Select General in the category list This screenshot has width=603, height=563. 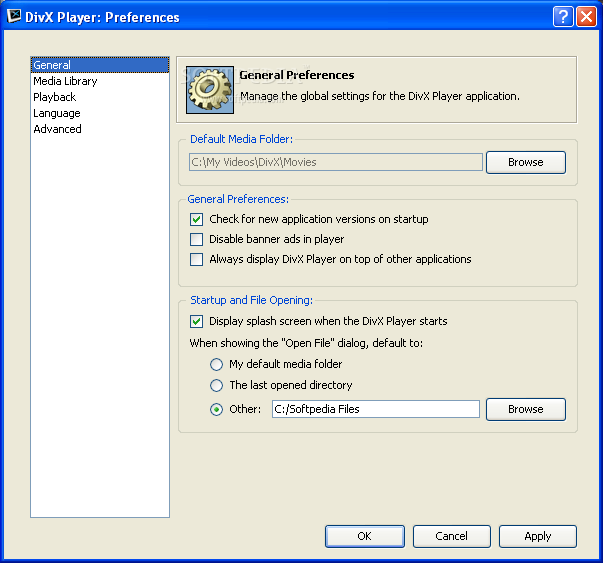tap(100, 65)
